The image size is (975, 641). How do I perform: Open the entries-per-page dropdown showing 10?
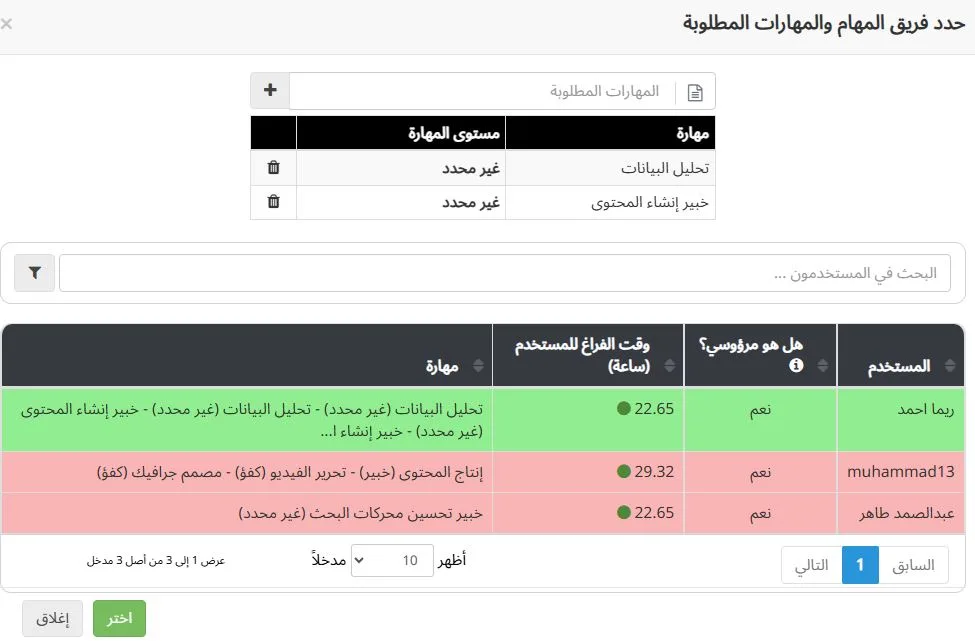[x=392, y=560]
